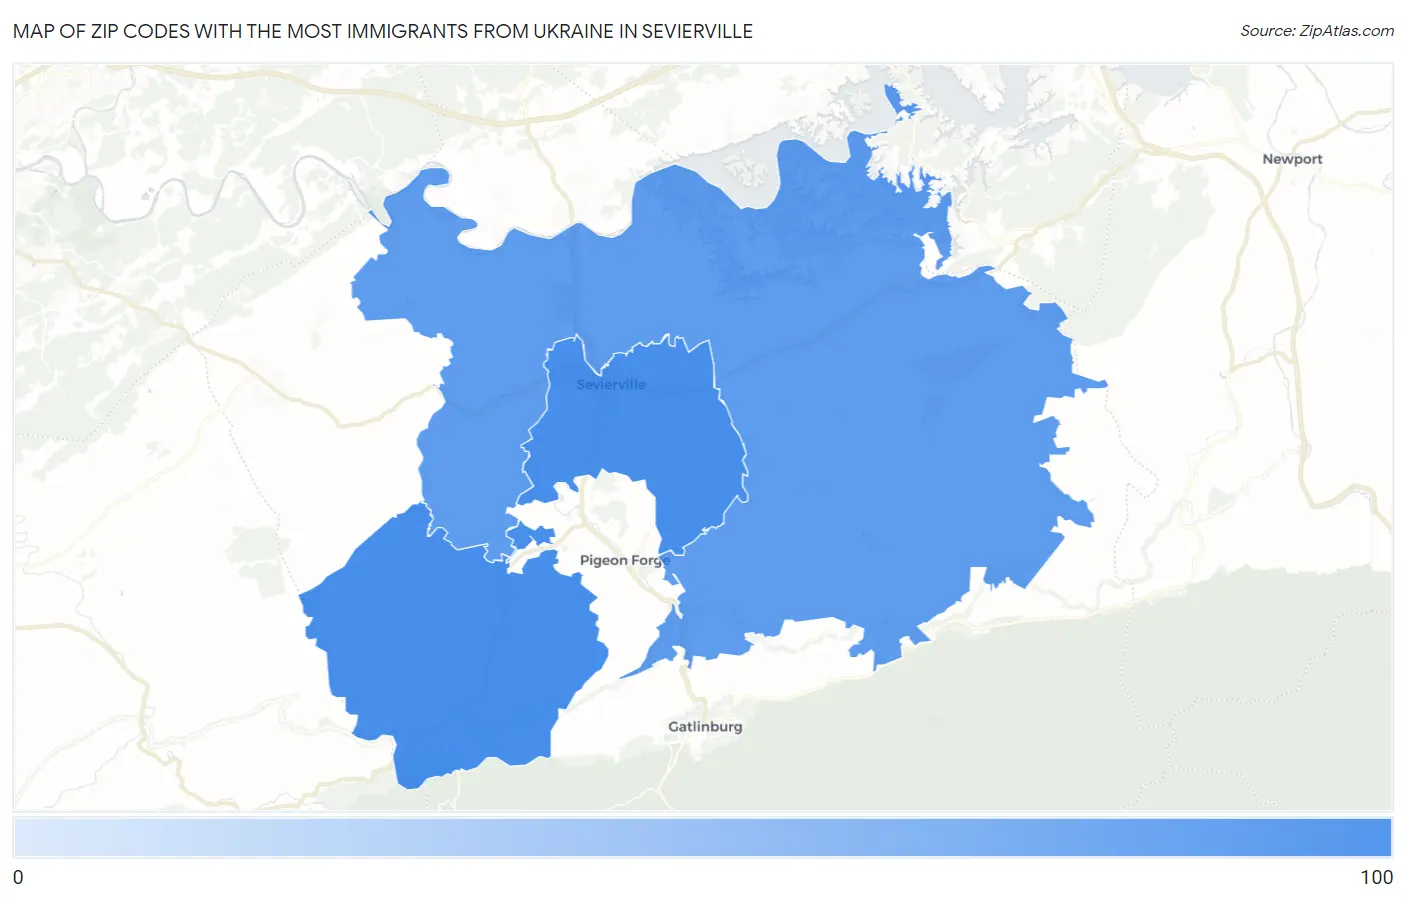The image size is (1406, 899).
Task: Click the Sevierville city label on map
Action: pyautogui.click(x=611, y=384)
